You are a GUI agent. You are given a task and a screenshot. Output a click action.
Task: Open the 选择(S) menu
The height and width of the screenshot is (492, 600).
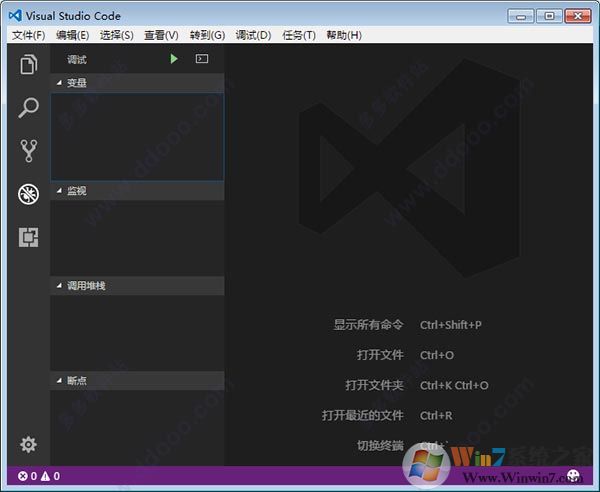[117, 36]
